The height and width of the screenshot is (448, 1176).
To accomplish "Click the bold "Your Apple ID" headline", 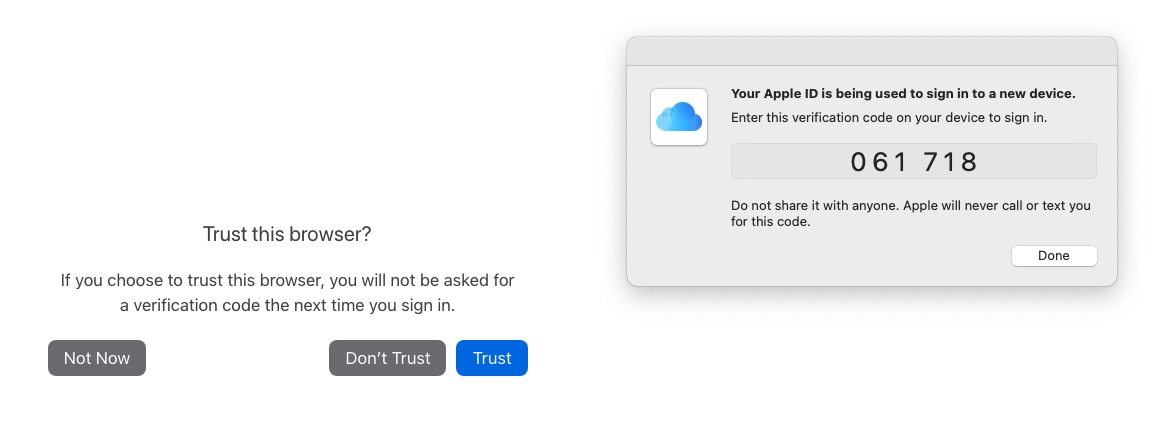I will point(903,94).
